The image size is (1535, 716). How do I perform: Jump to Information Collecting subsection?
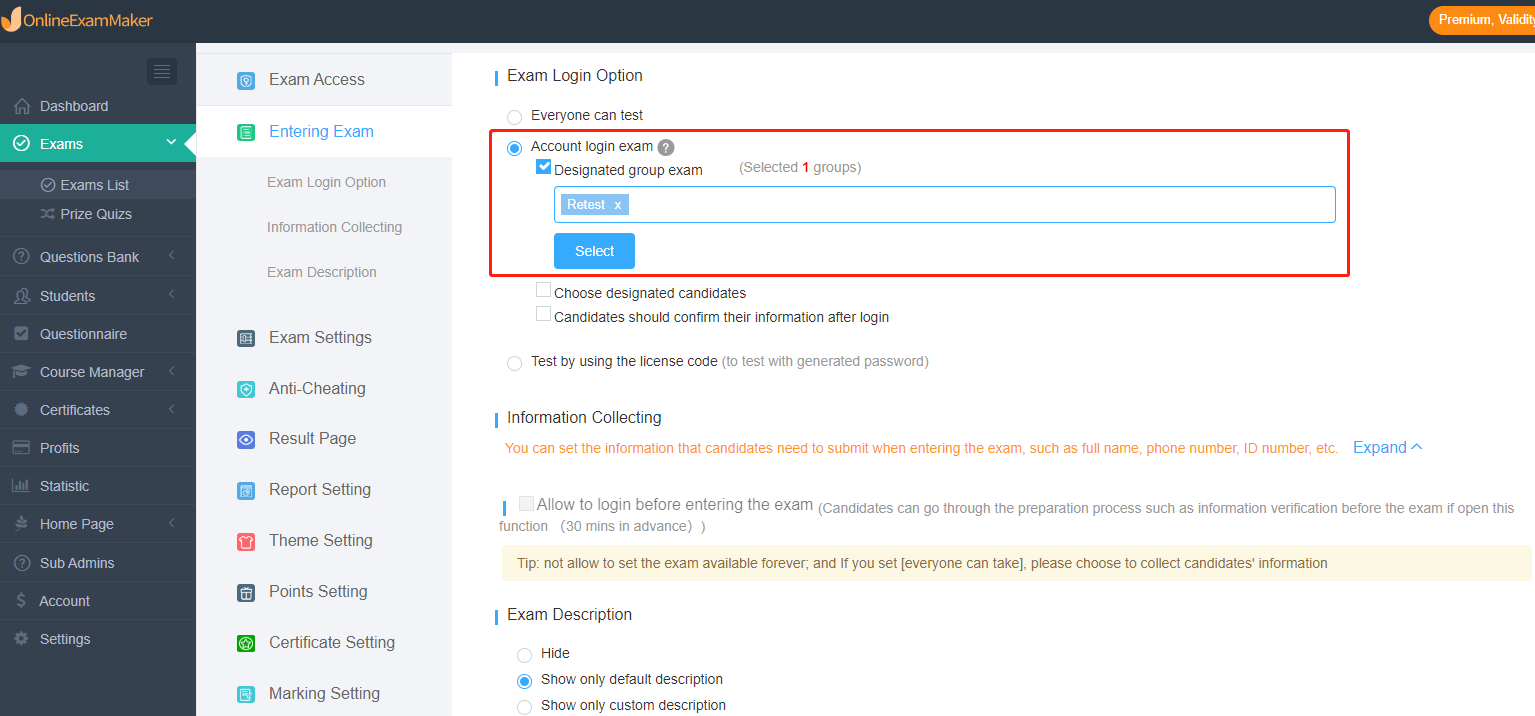point(334,227)
